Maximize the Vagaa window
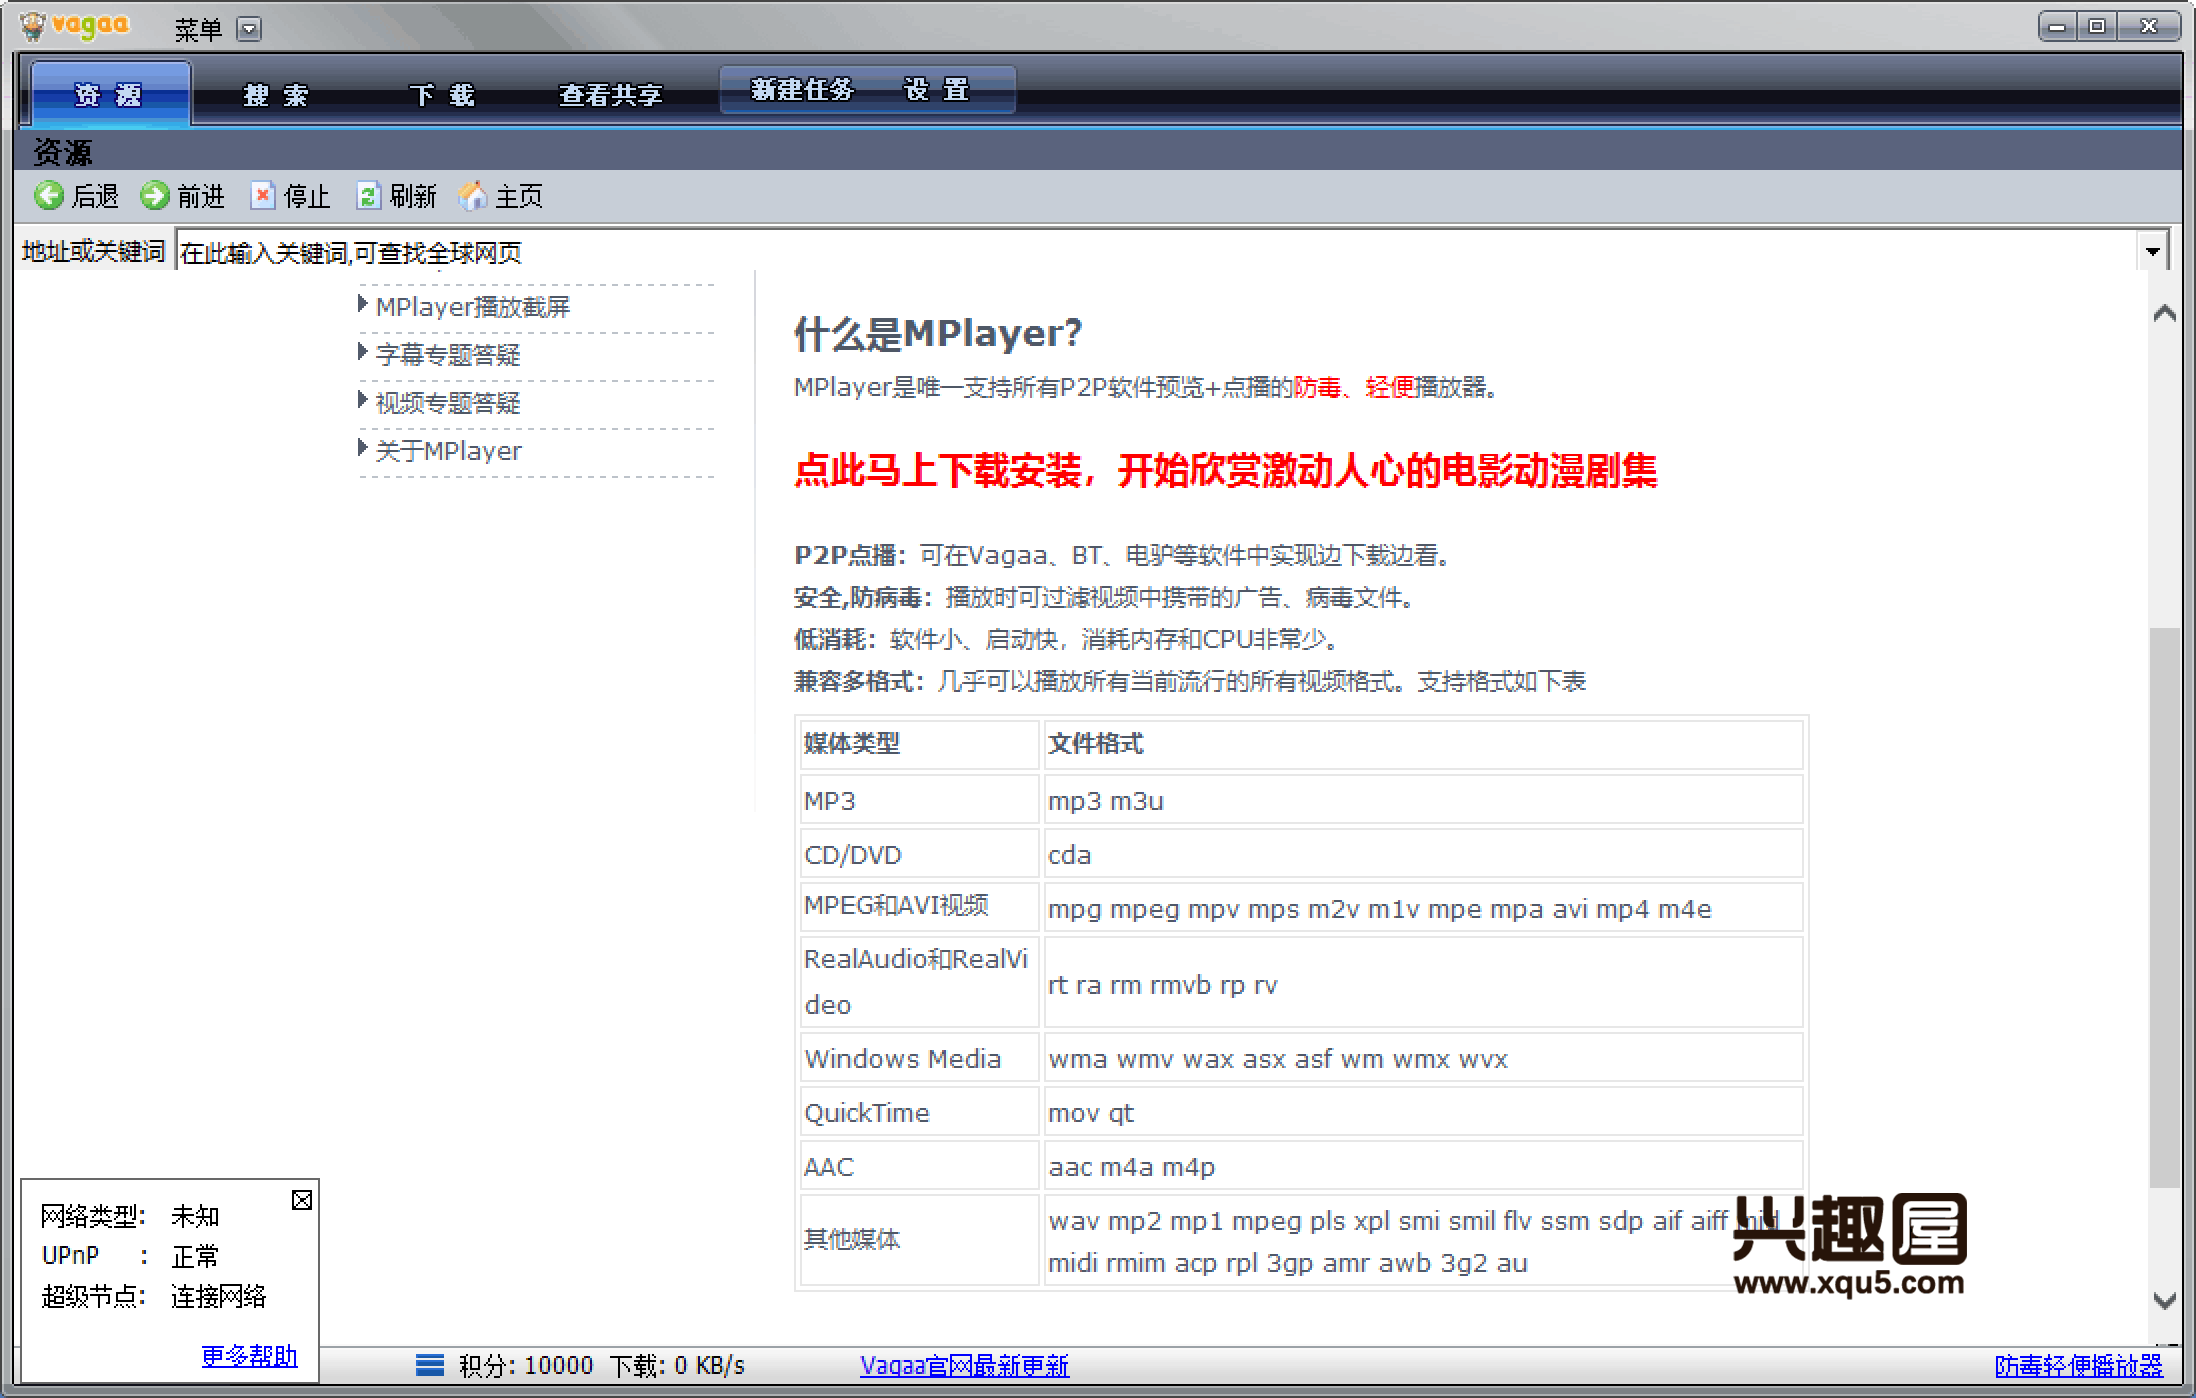2196x1398 pixels. tap(2098, 27)
